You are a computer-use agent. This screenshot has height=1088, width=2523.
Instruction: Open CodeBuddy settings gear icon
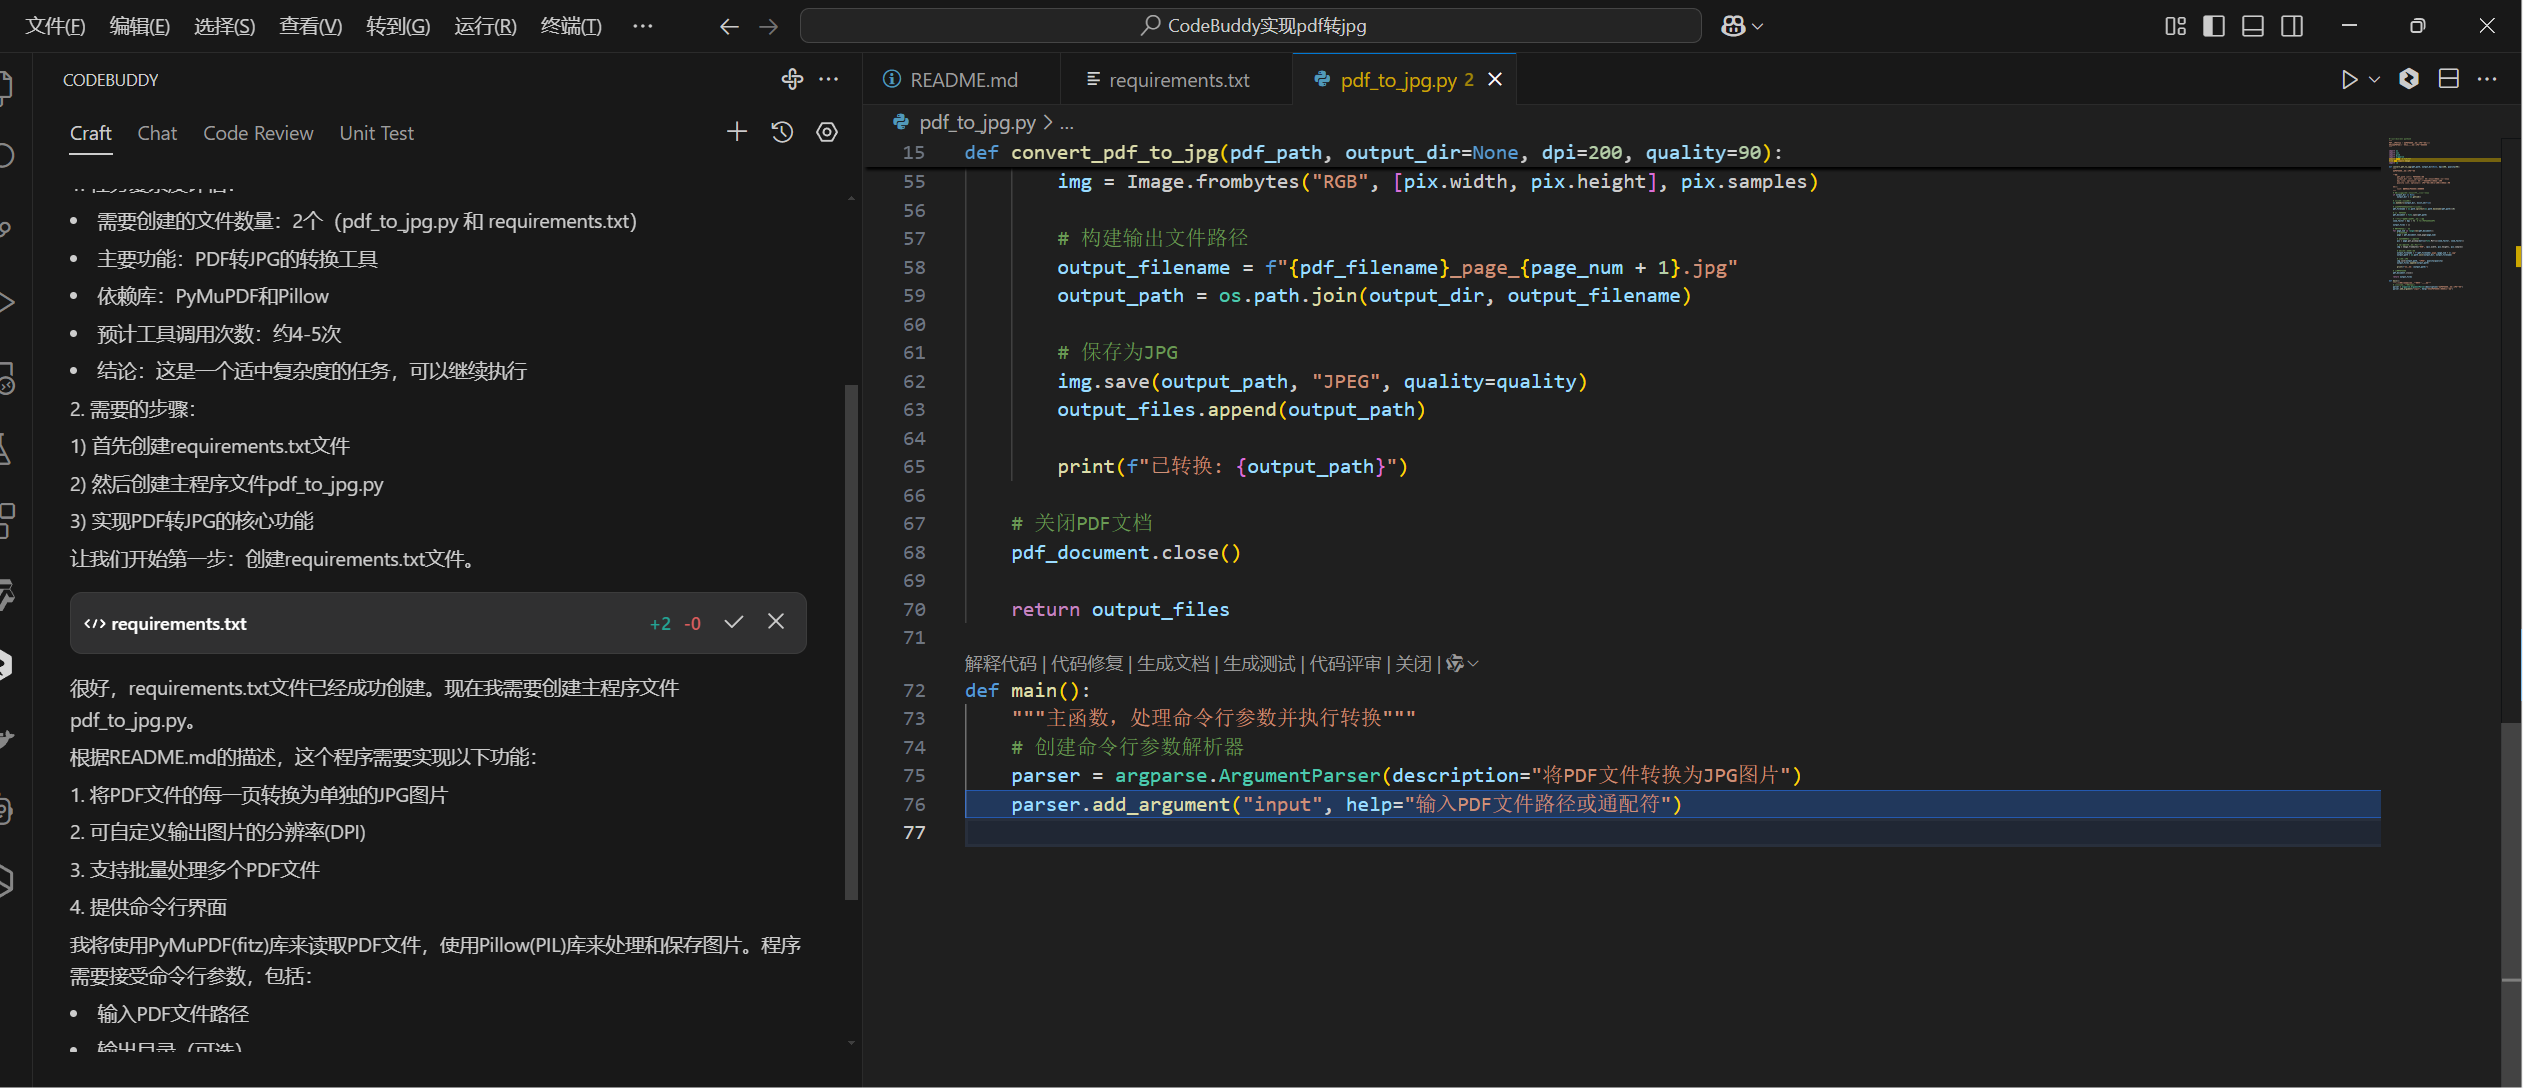827,132
